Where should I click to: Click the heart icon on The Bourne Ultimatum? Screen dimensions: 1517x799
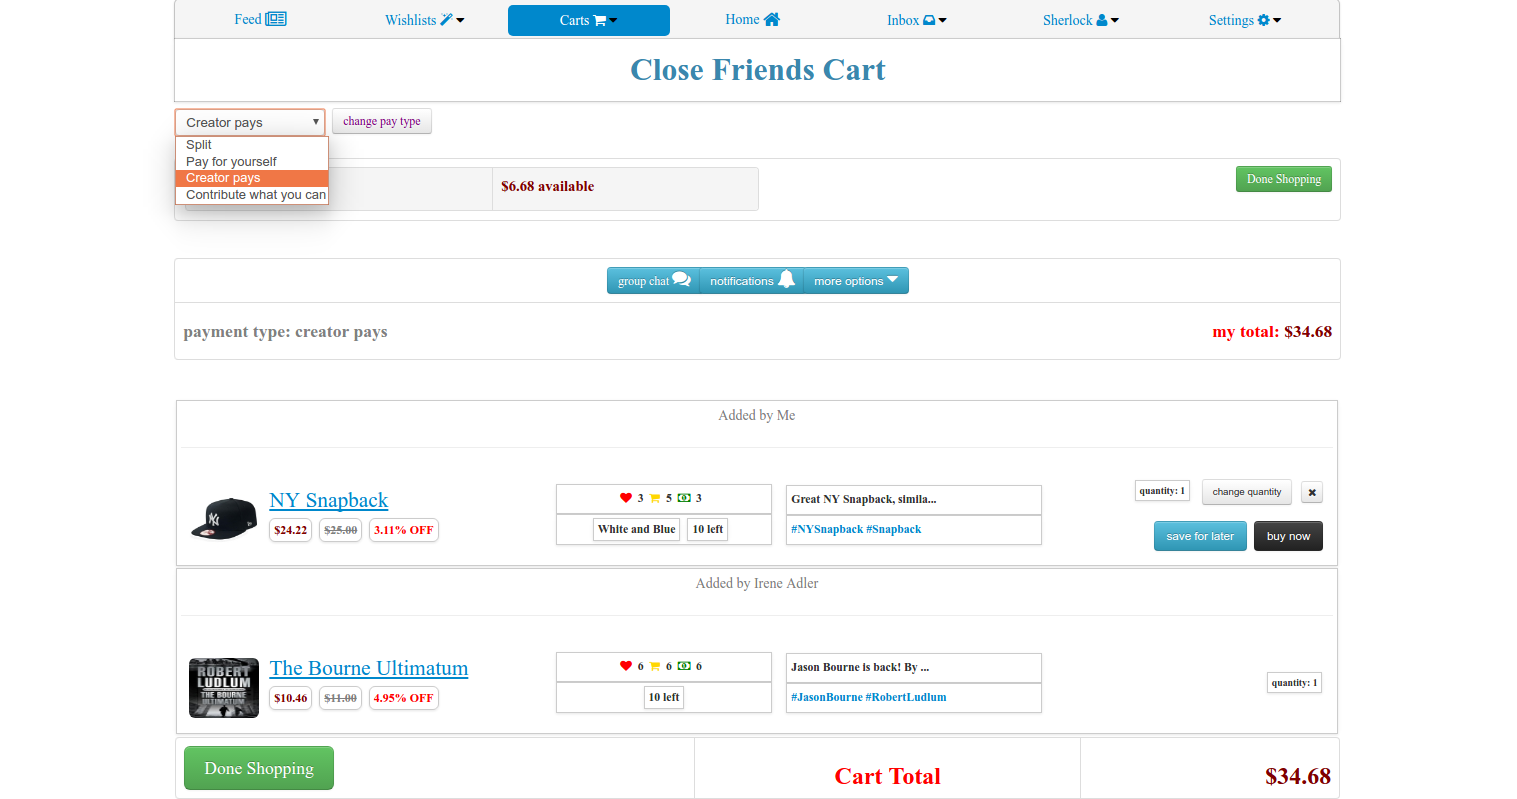tap(625, 666)
